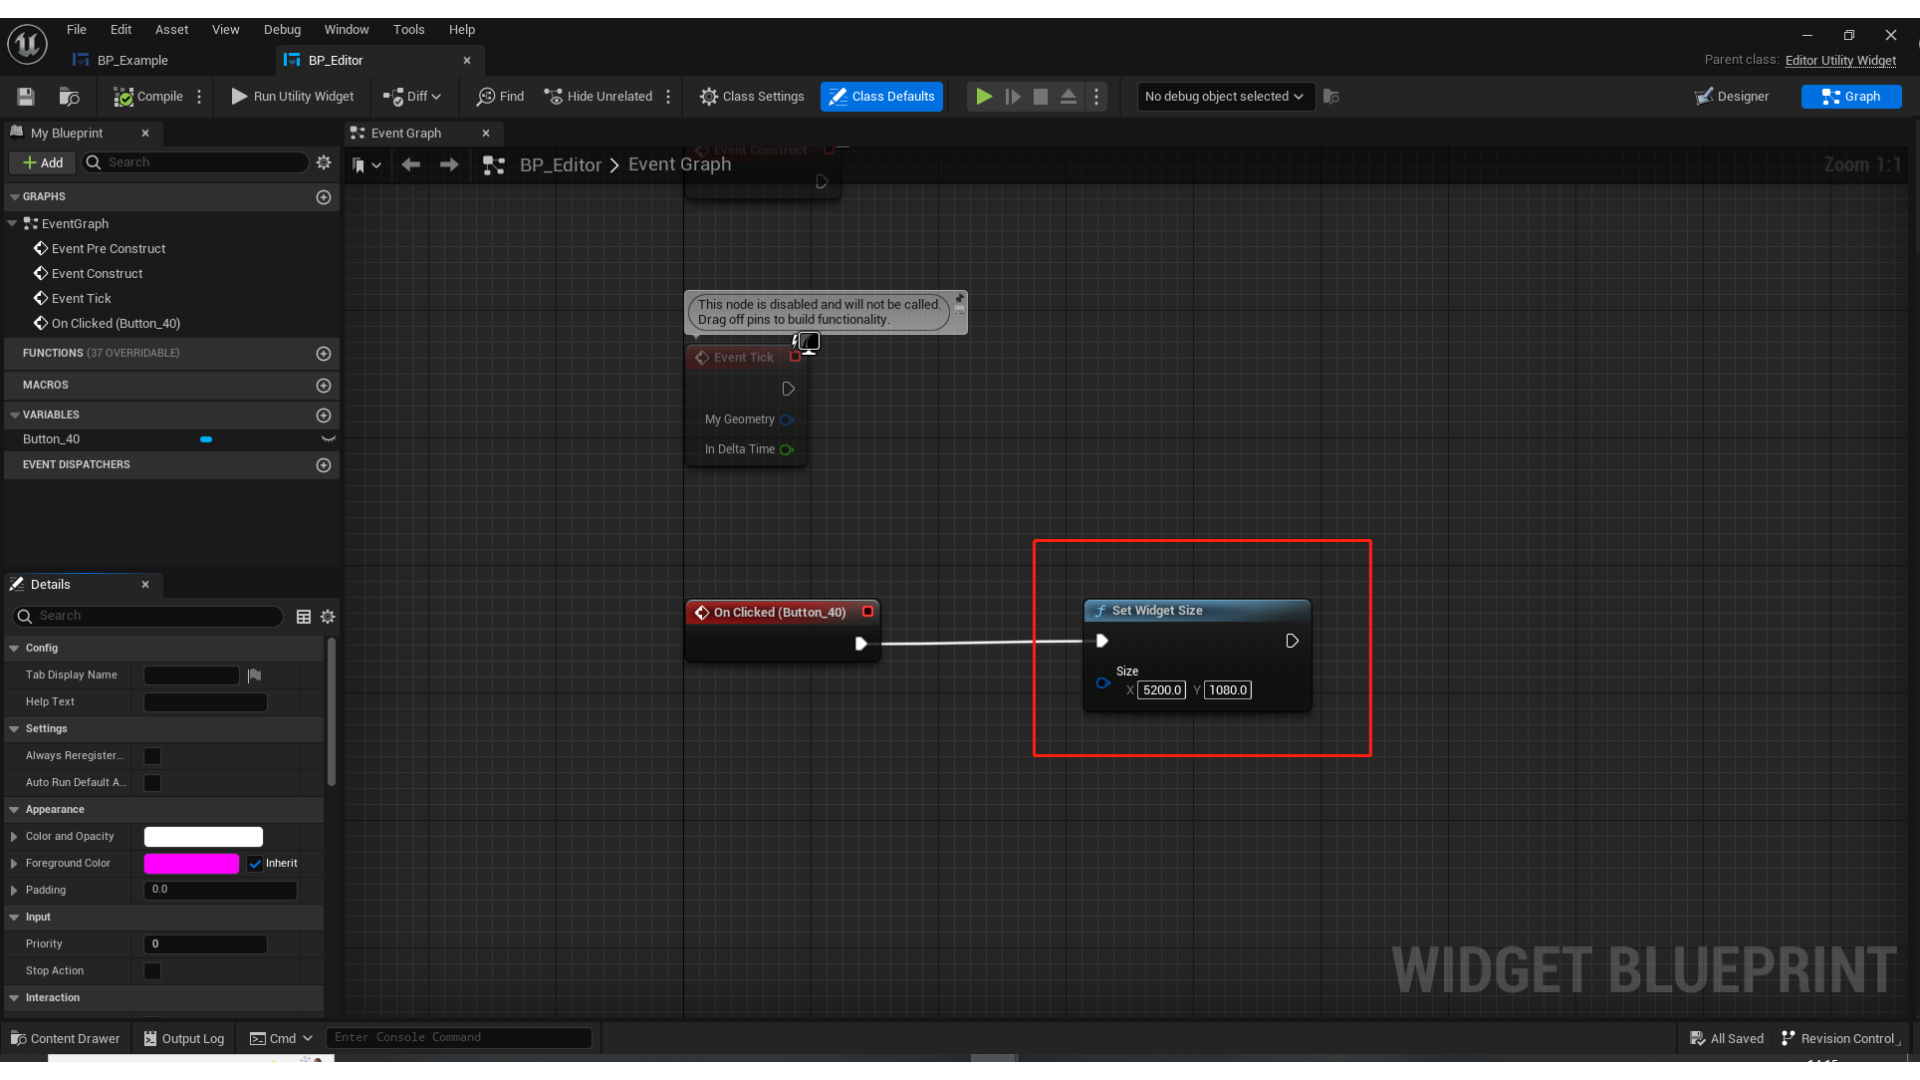Compile the blueprint

(148, 96)
